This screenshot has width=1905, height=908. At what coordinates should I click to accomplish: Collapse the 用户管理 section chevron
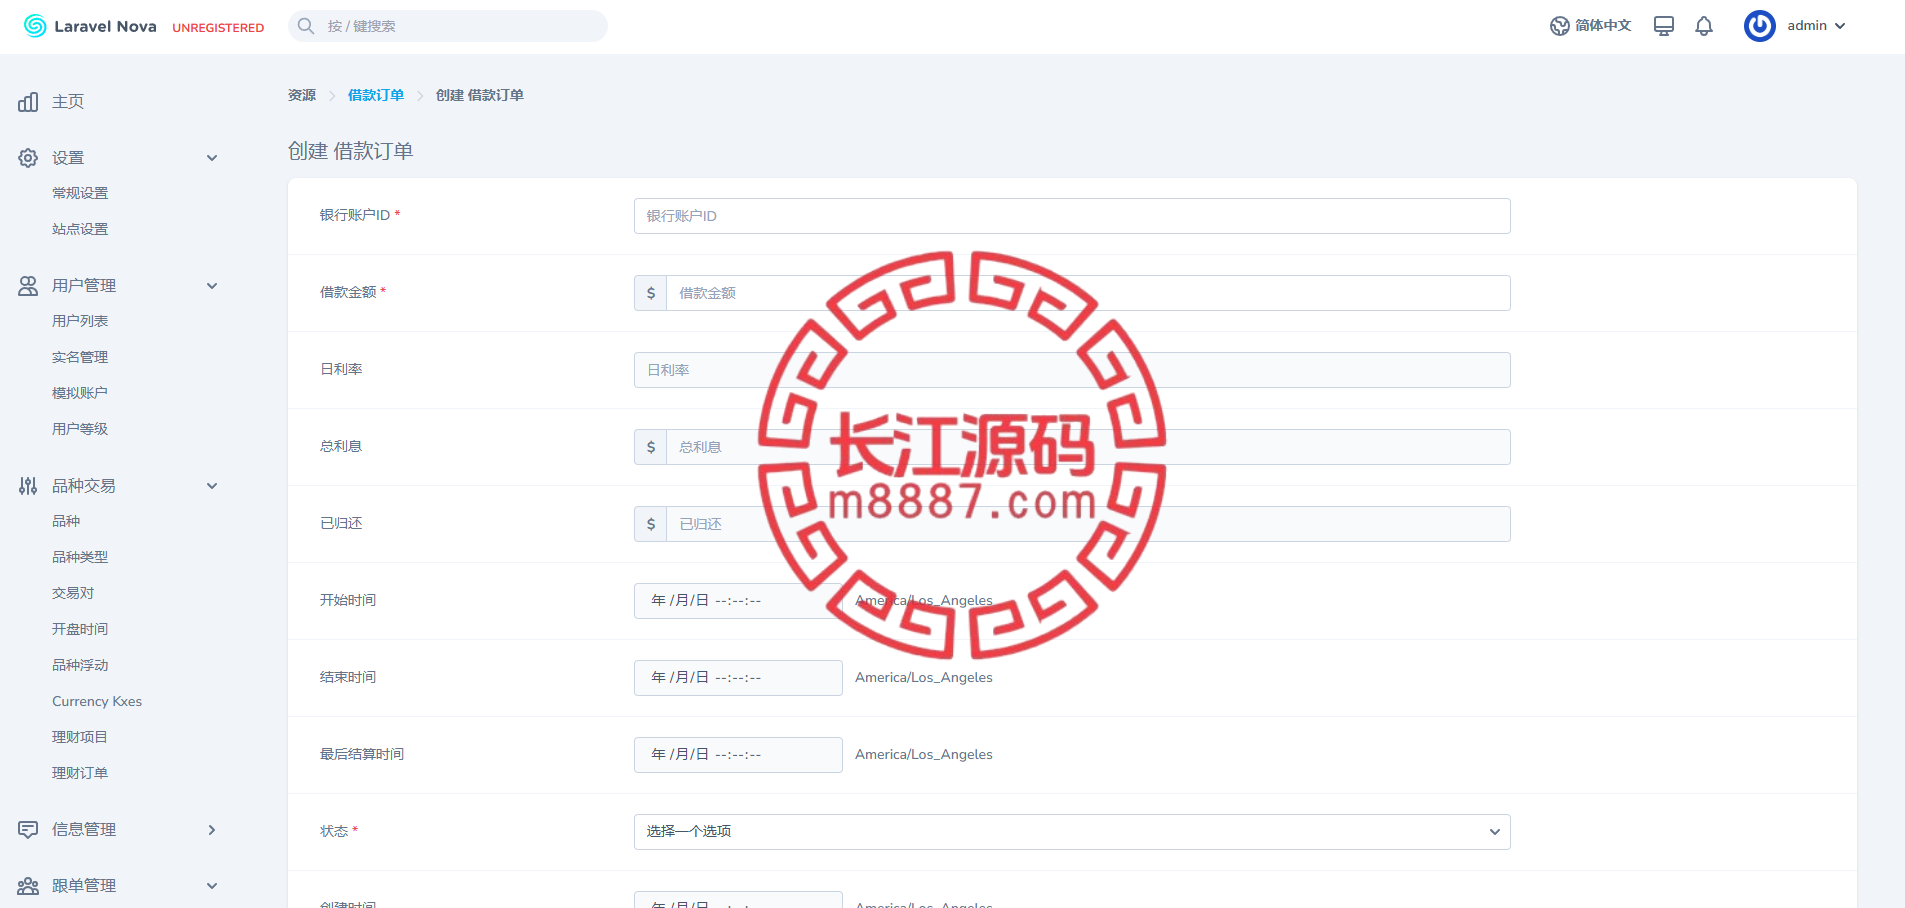(212, 286)
